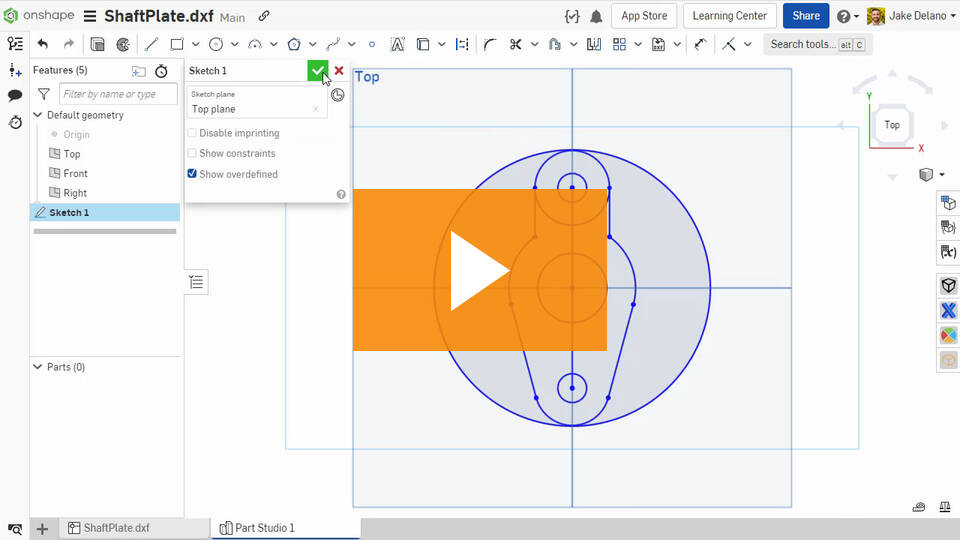Click the feature list stopwatch icon
The width and height of the screenshot is (960, 540).
tap(161, 71)
